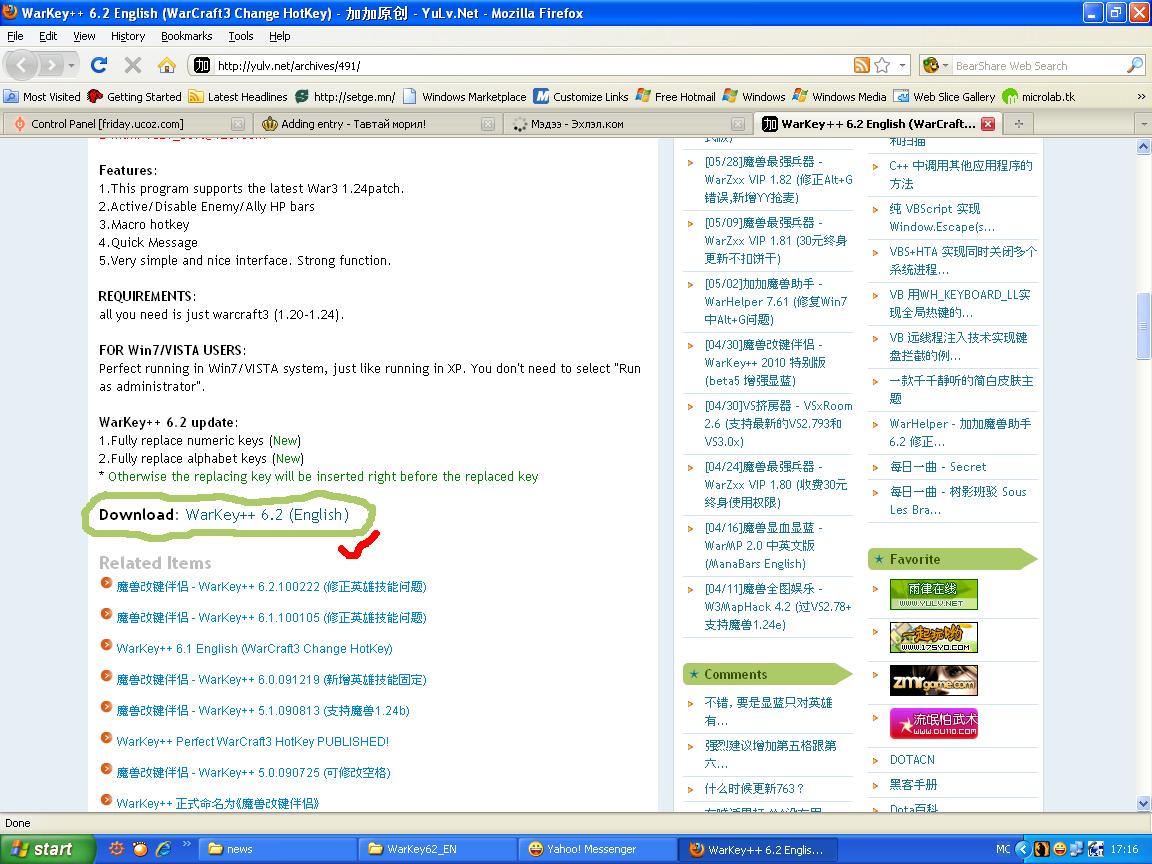Viewport: 1152px width, 864px height.
Task: Open related item WarKey++ 6.1 English link
Action: 255,649
